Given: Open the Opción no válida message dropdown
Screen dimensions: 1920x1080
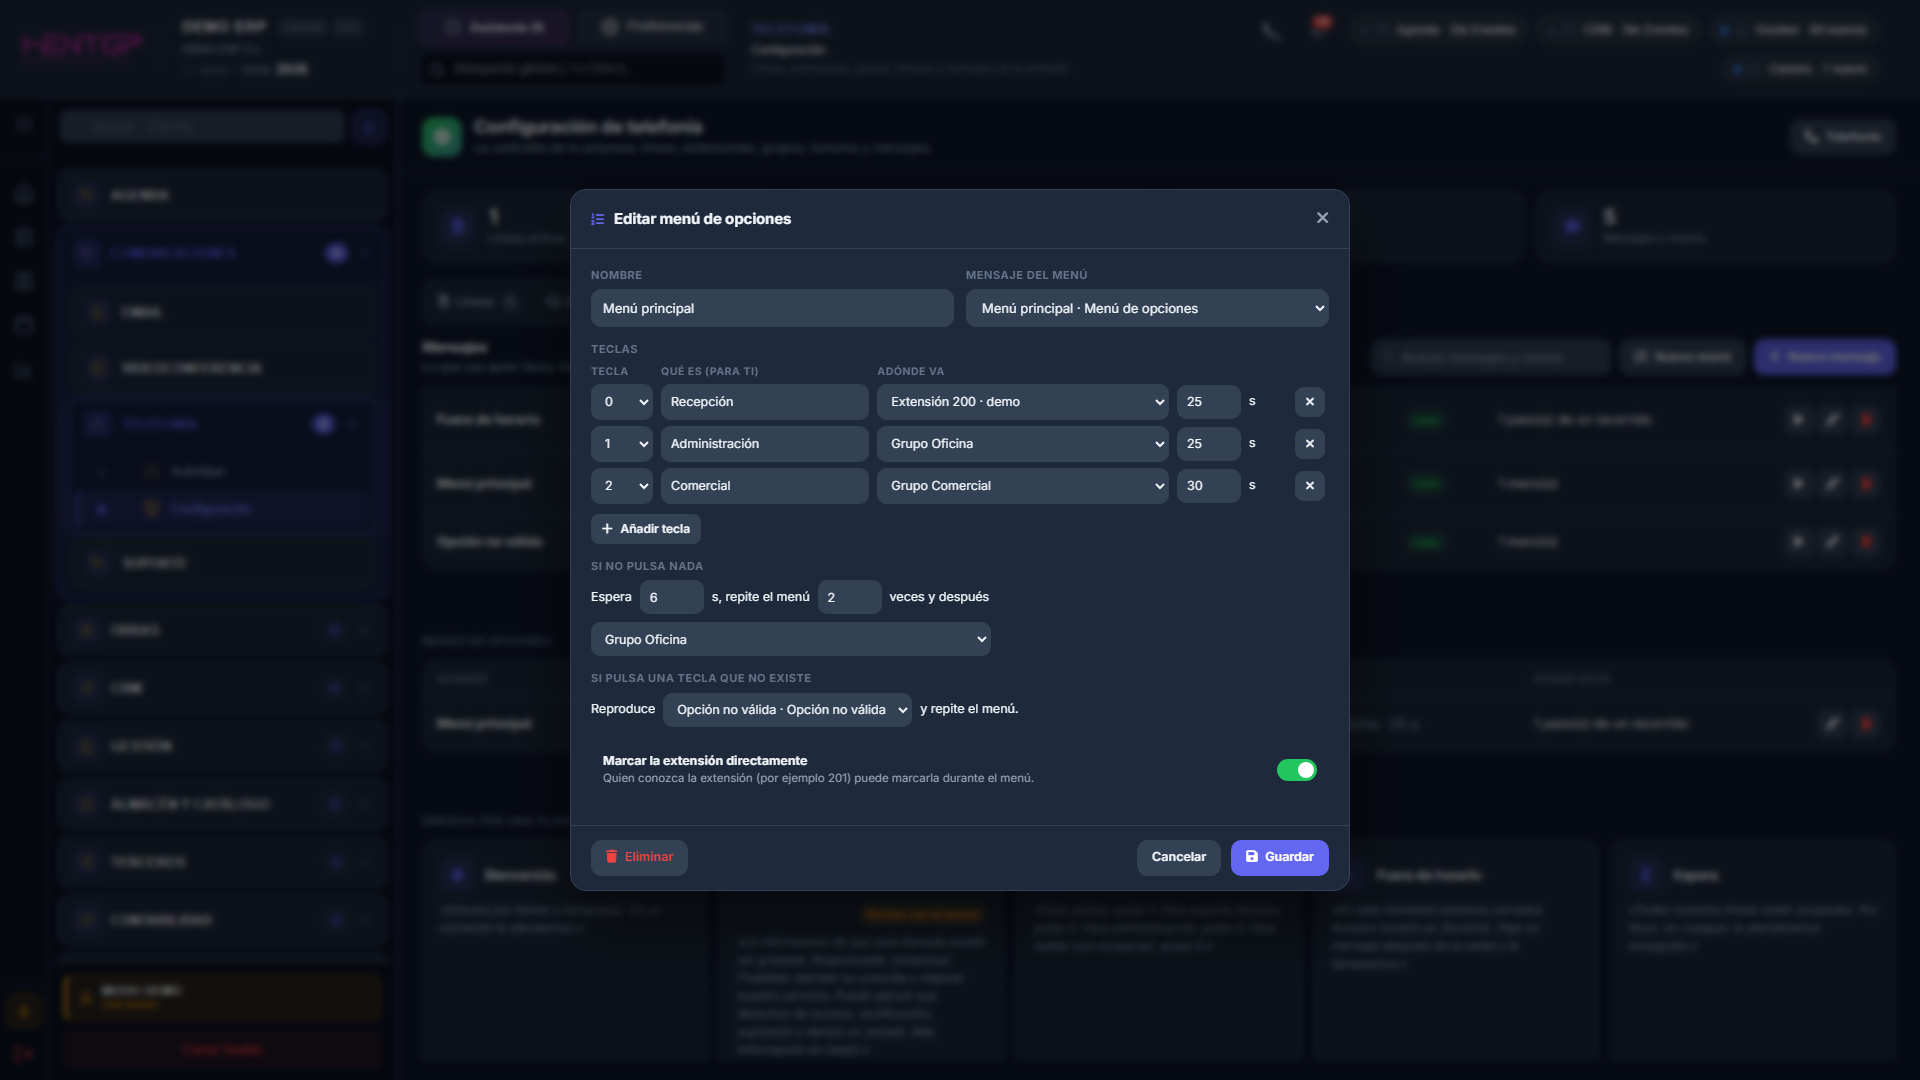Looking at the screenshot, I should 787,710.
